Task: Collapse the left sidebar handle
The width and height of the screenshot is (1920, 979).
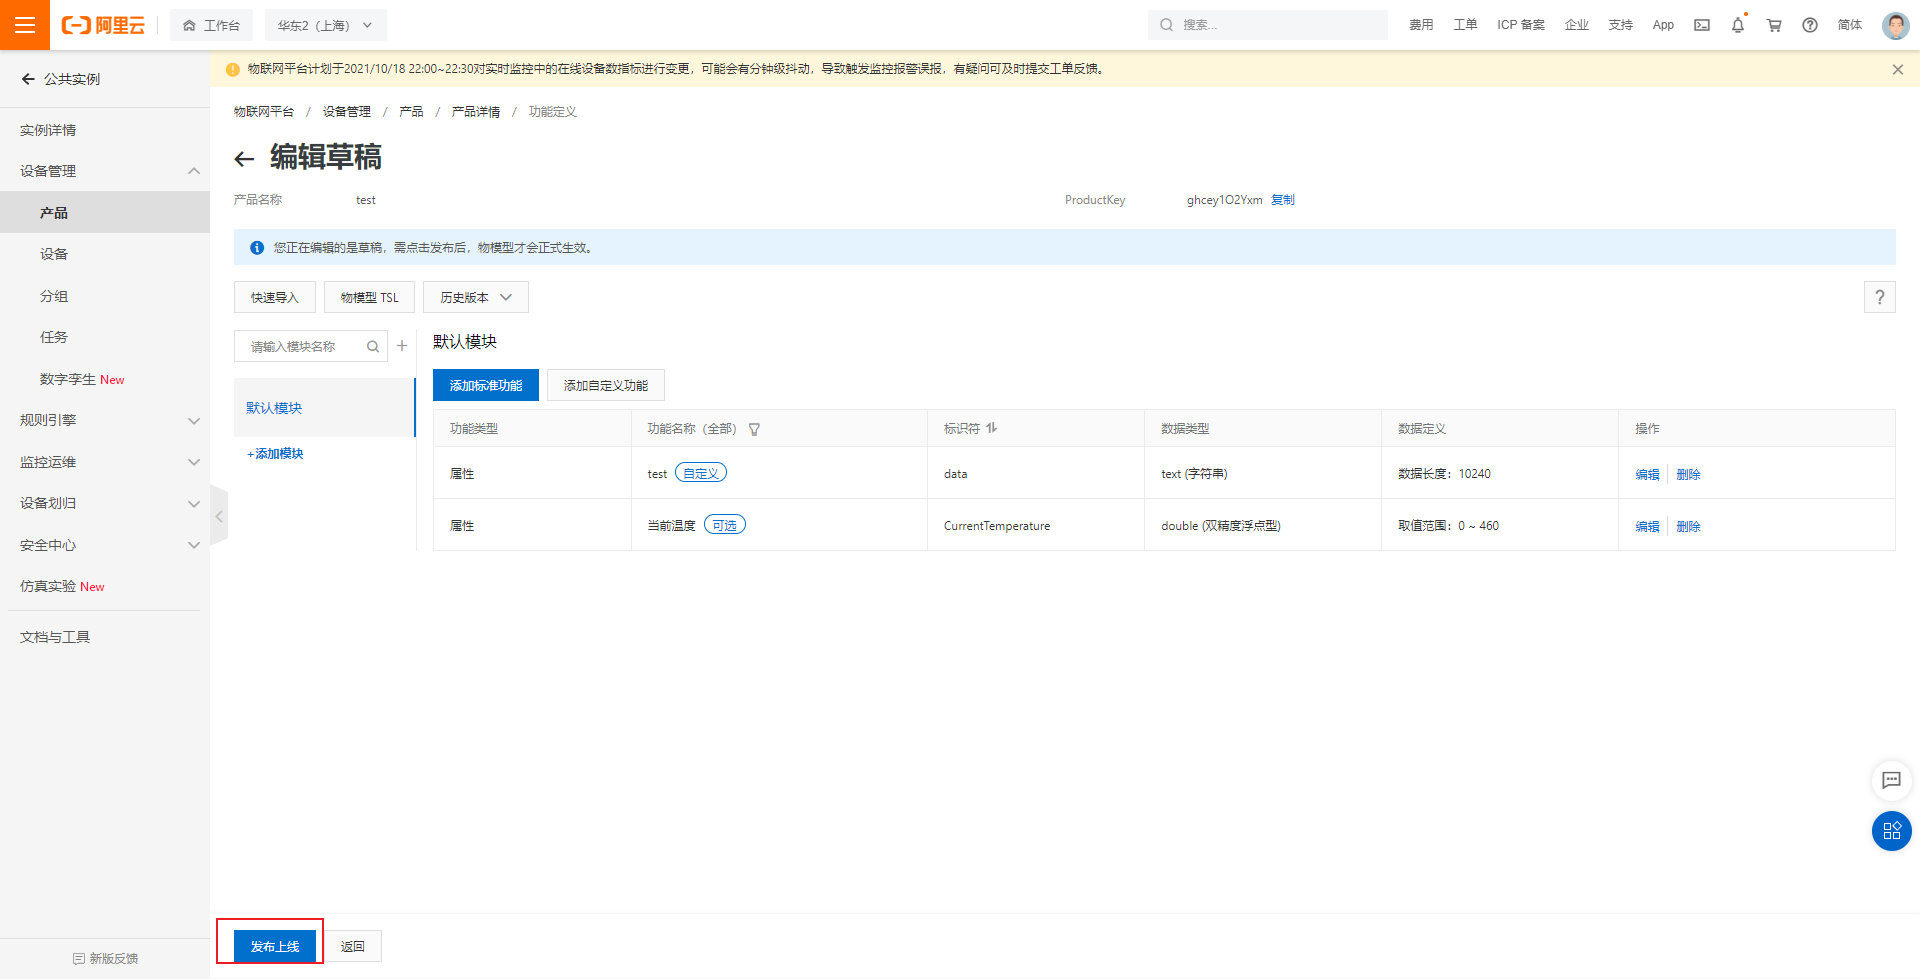Action: (x=219, y=516)
